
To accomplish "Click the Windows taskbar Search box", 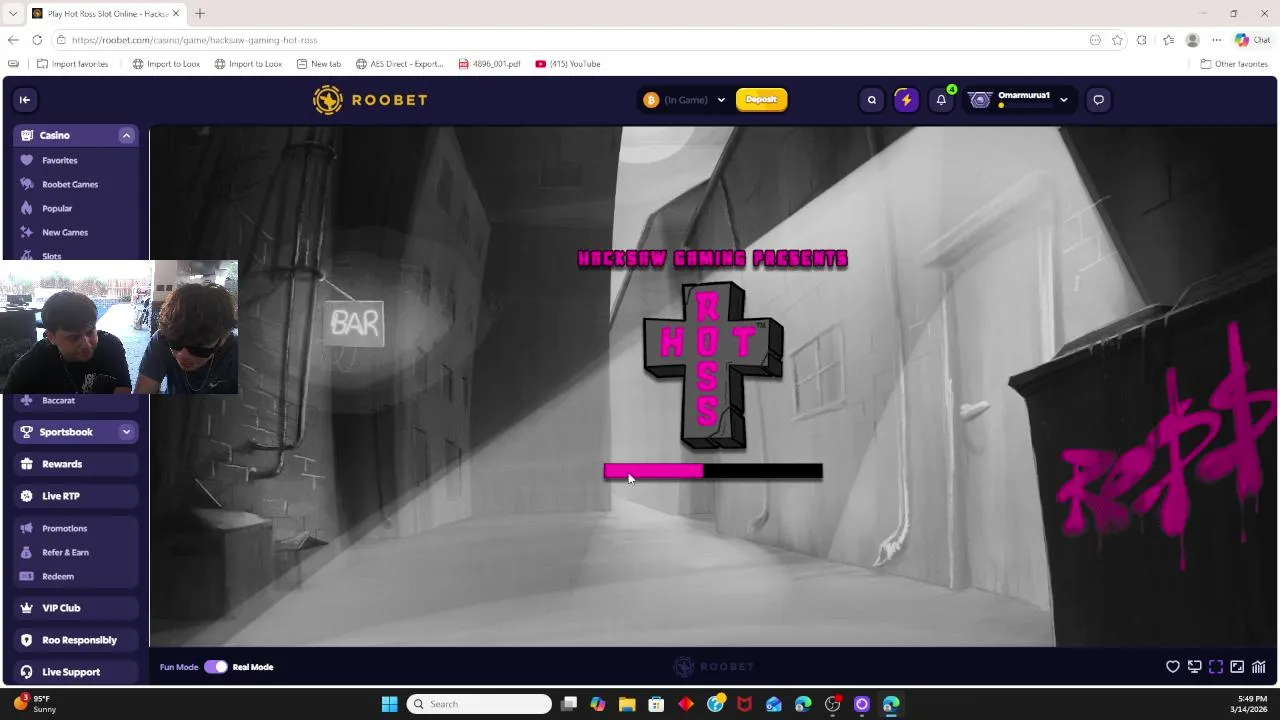I will pos(480,704).
